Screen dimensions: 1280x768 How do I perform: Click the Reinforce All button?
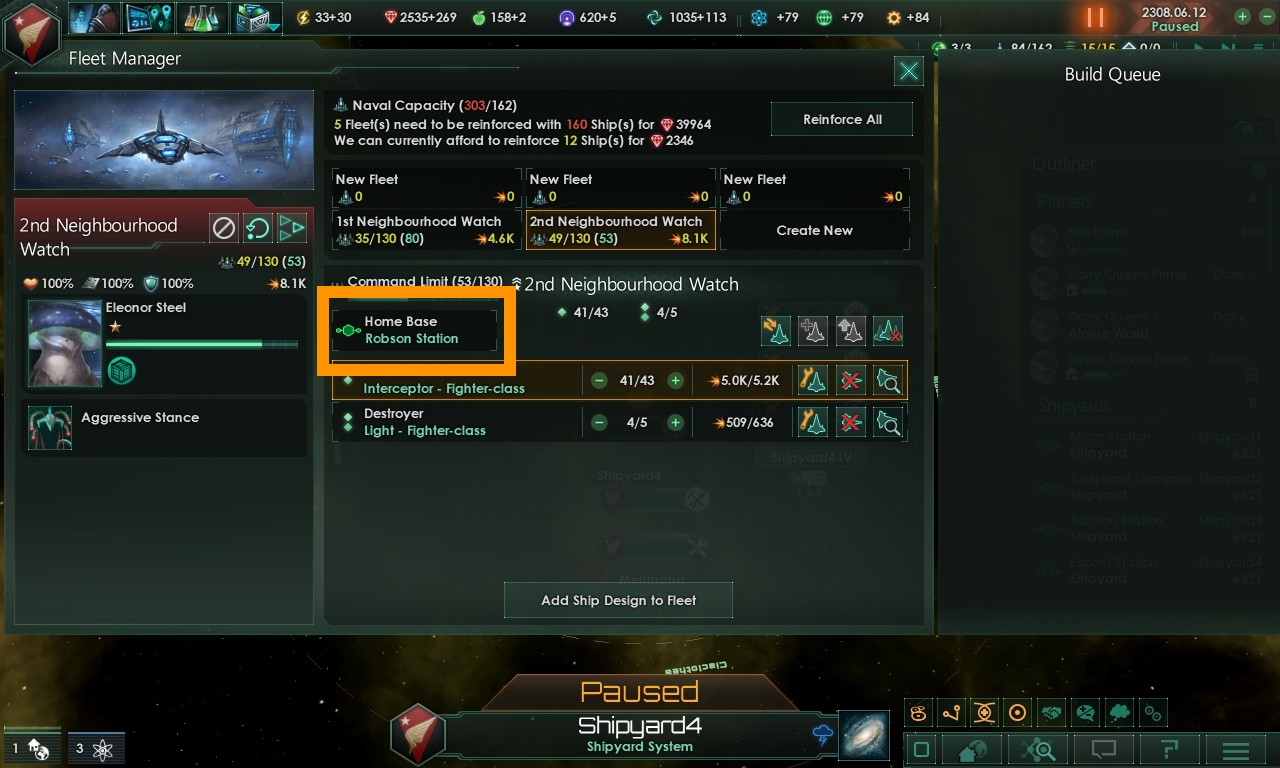(842, 119)
